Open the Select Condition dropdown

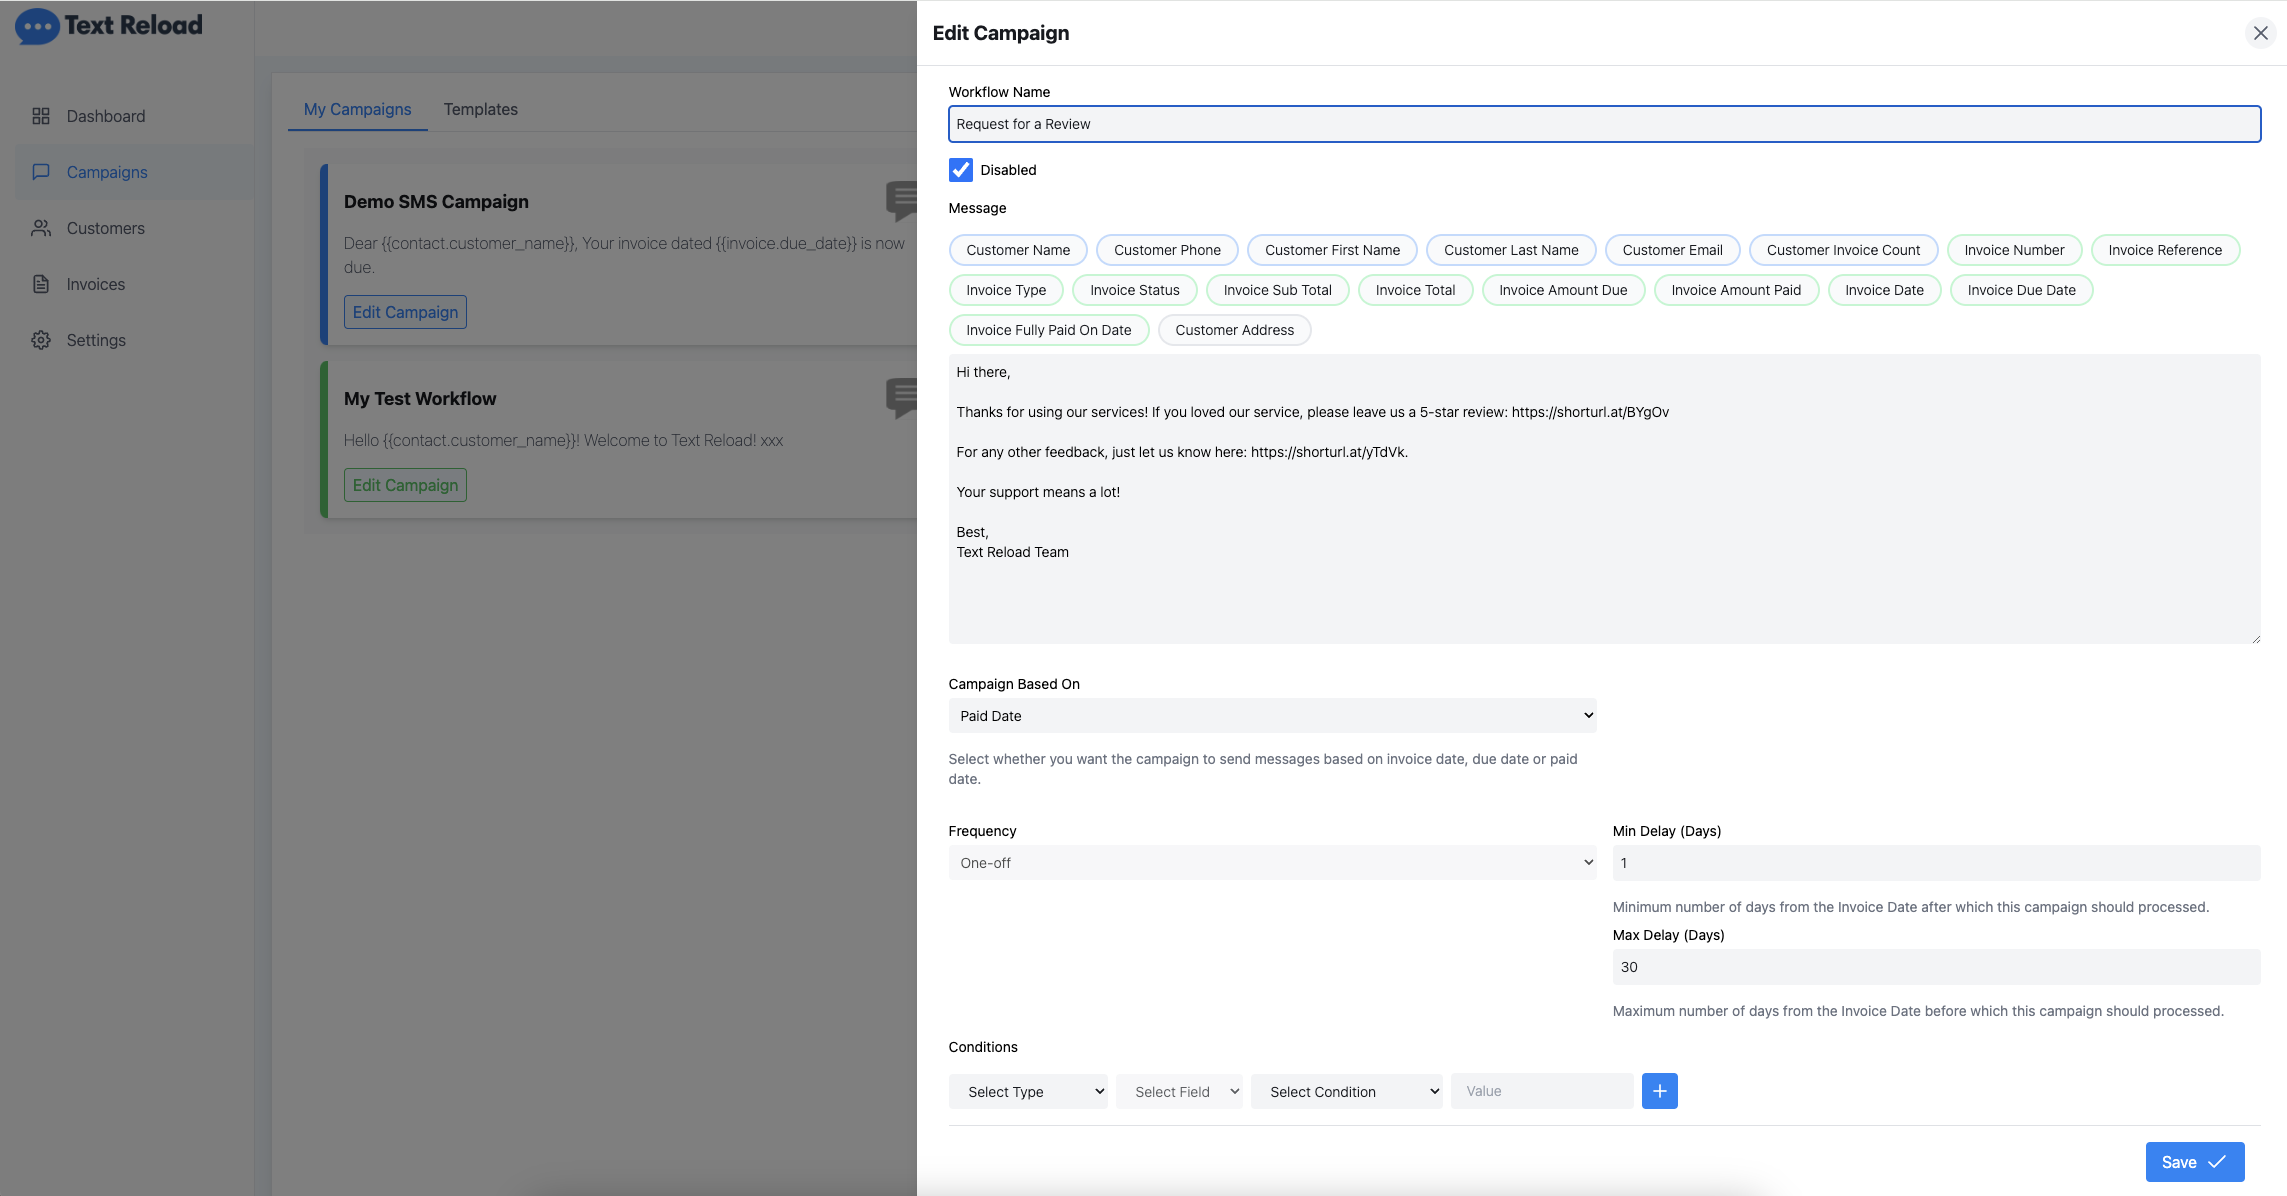pos(1346,1091)
